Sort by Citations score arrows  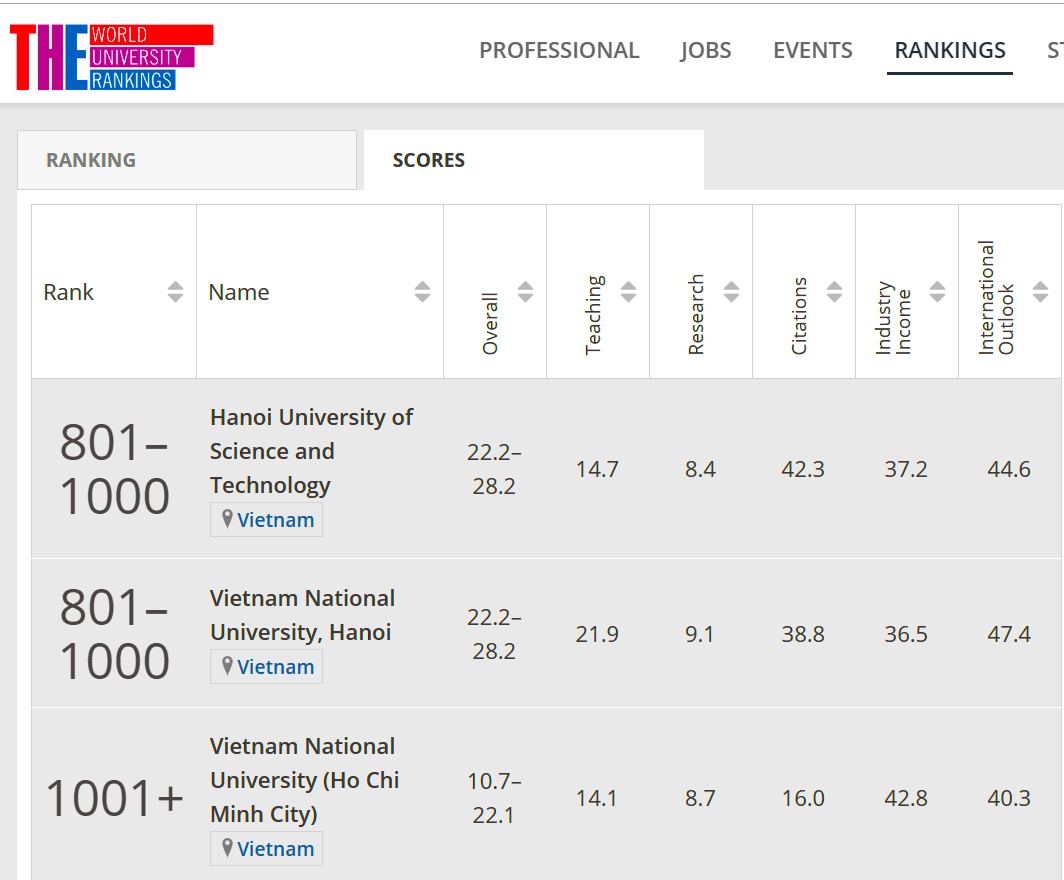point(834,292)
